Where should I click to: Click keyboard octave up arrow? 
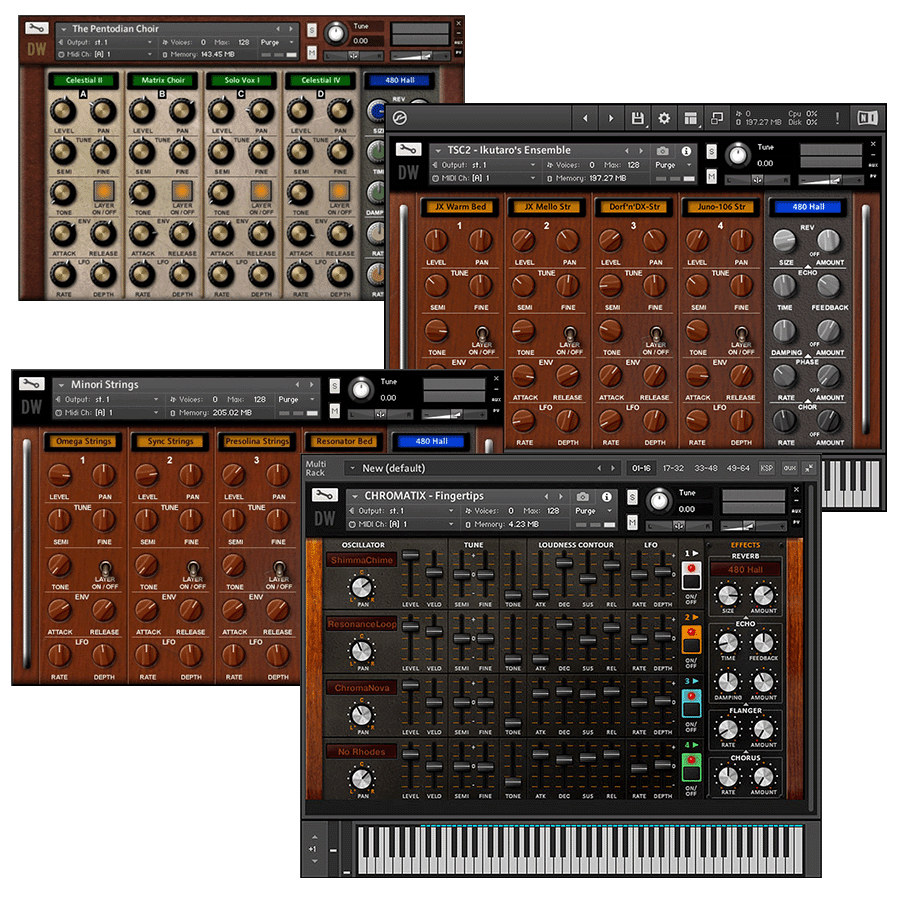(x=315, y=837)
